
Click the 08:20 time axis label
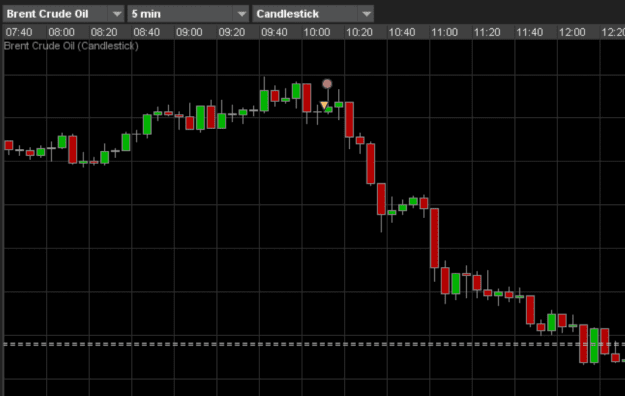click(104, 32)
